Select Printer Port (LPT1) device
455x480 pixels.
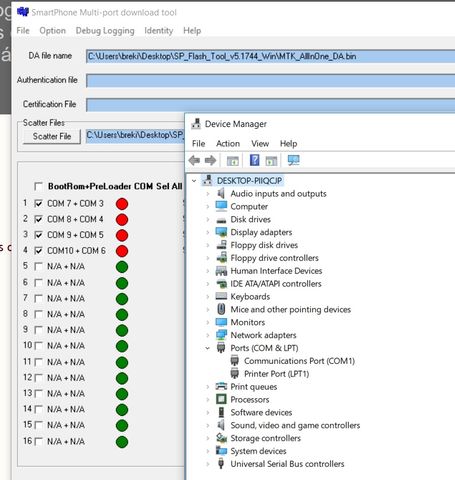(276, 374)
